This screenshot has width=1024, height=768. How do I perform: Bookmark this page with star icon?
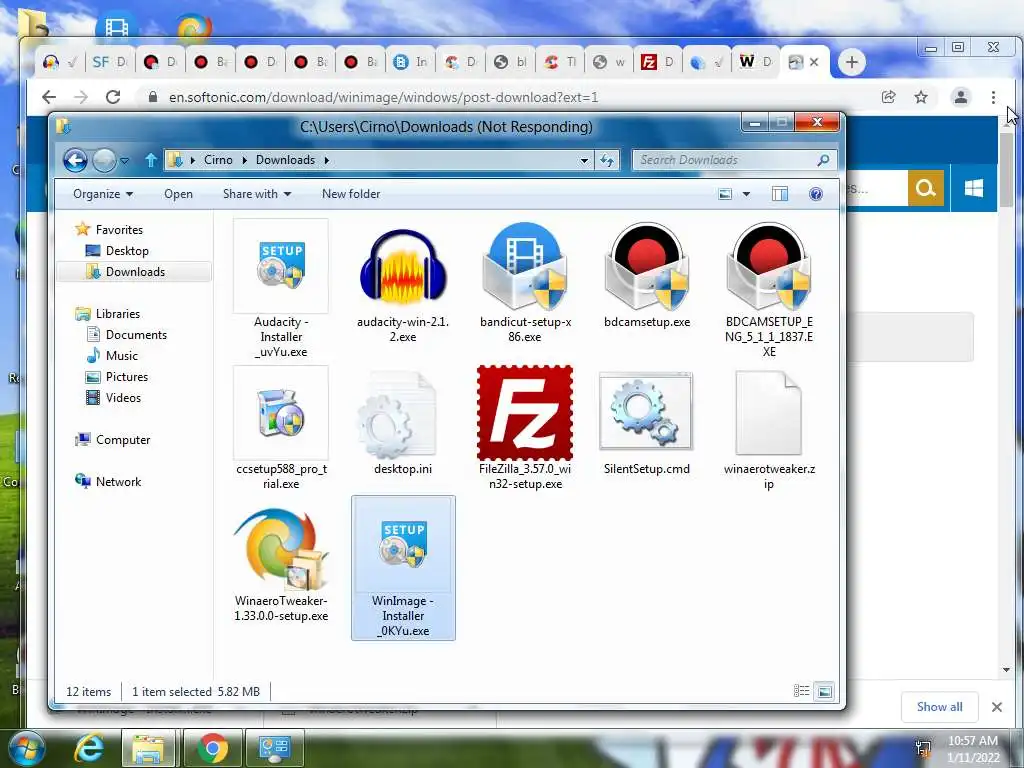pyautogui.click(x=921, y=97)
